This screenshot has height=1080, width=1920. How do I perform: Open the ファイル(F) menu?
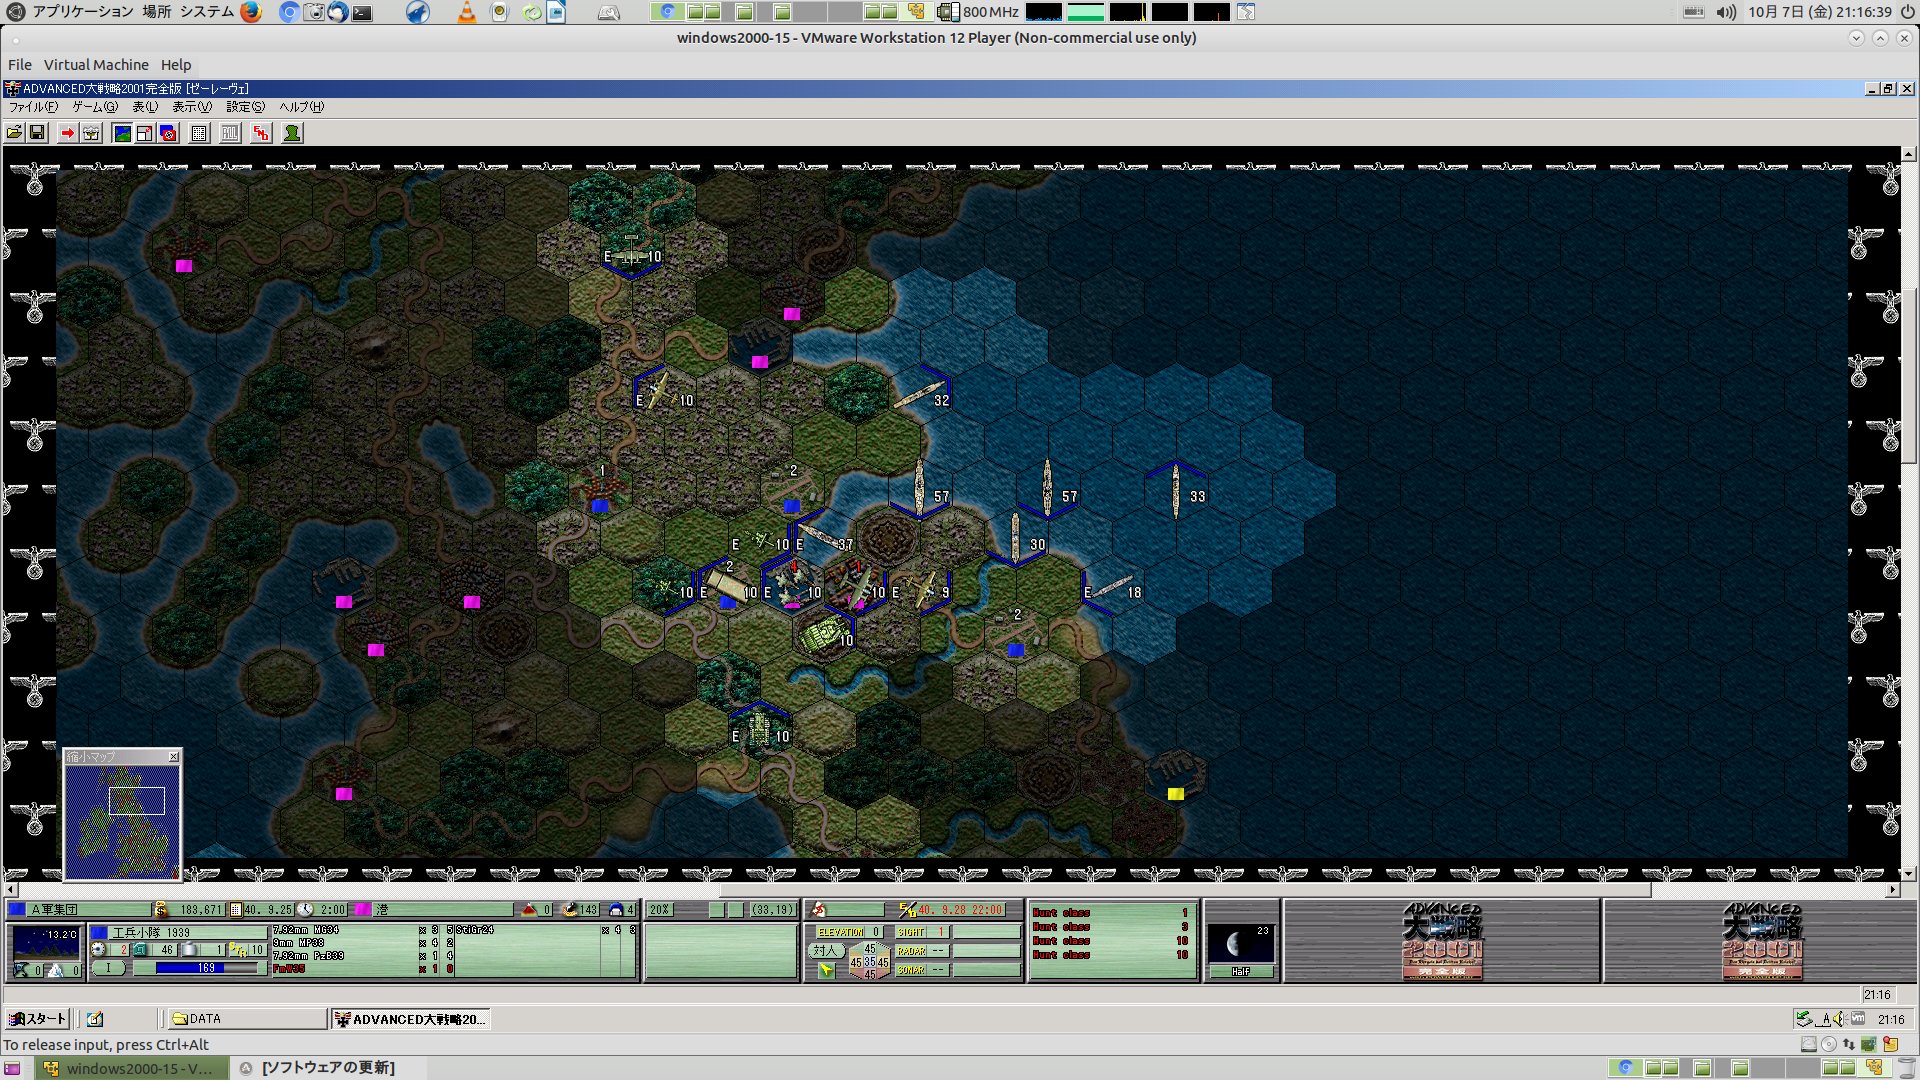33,107
